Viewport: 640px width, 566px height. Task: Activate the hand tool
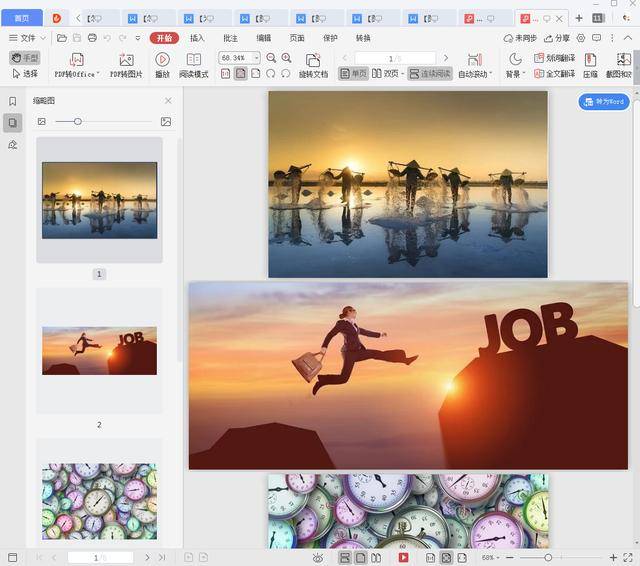(25, 58)
